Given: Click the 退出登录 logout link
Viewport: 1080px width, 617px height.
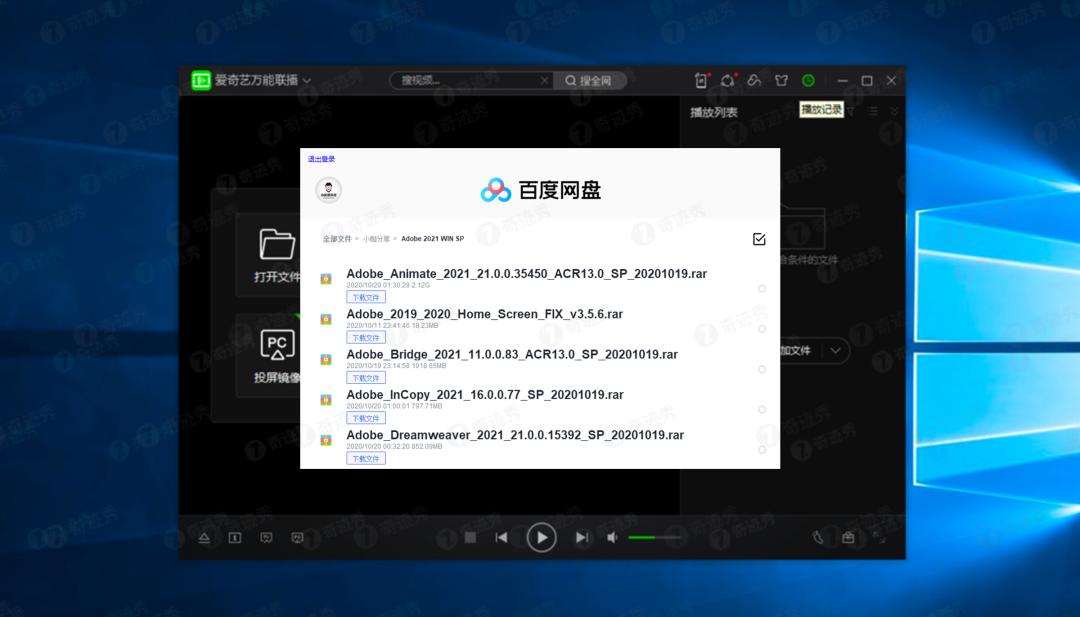Looking at the screenshot, I should pos(321,159).
